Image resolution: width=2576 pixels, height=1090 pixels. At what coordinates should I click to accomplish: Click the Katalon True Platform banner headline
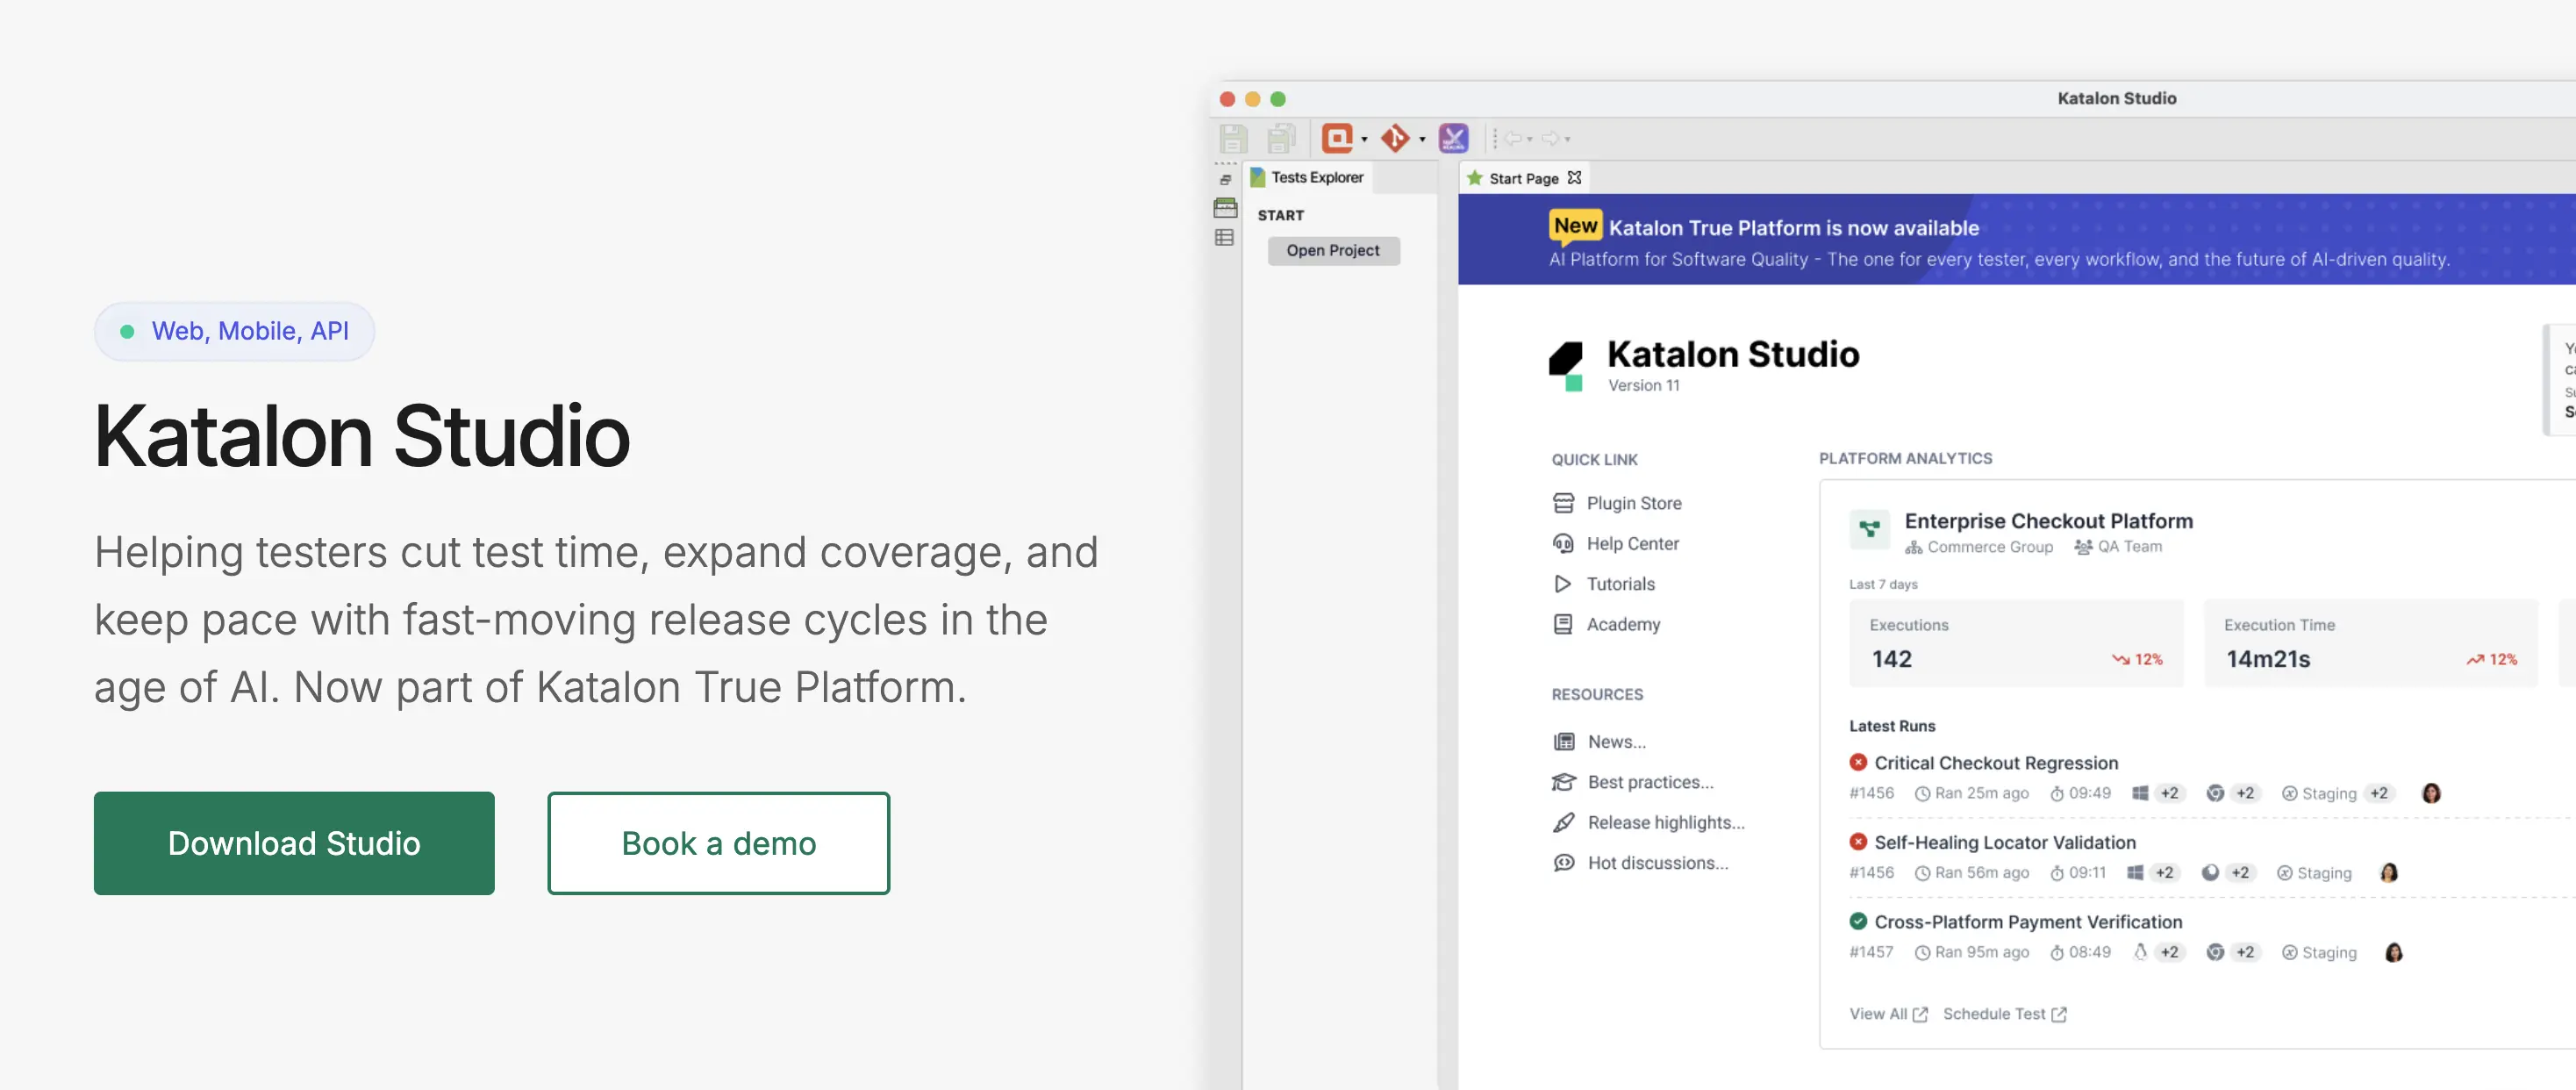coord(1793,228)
